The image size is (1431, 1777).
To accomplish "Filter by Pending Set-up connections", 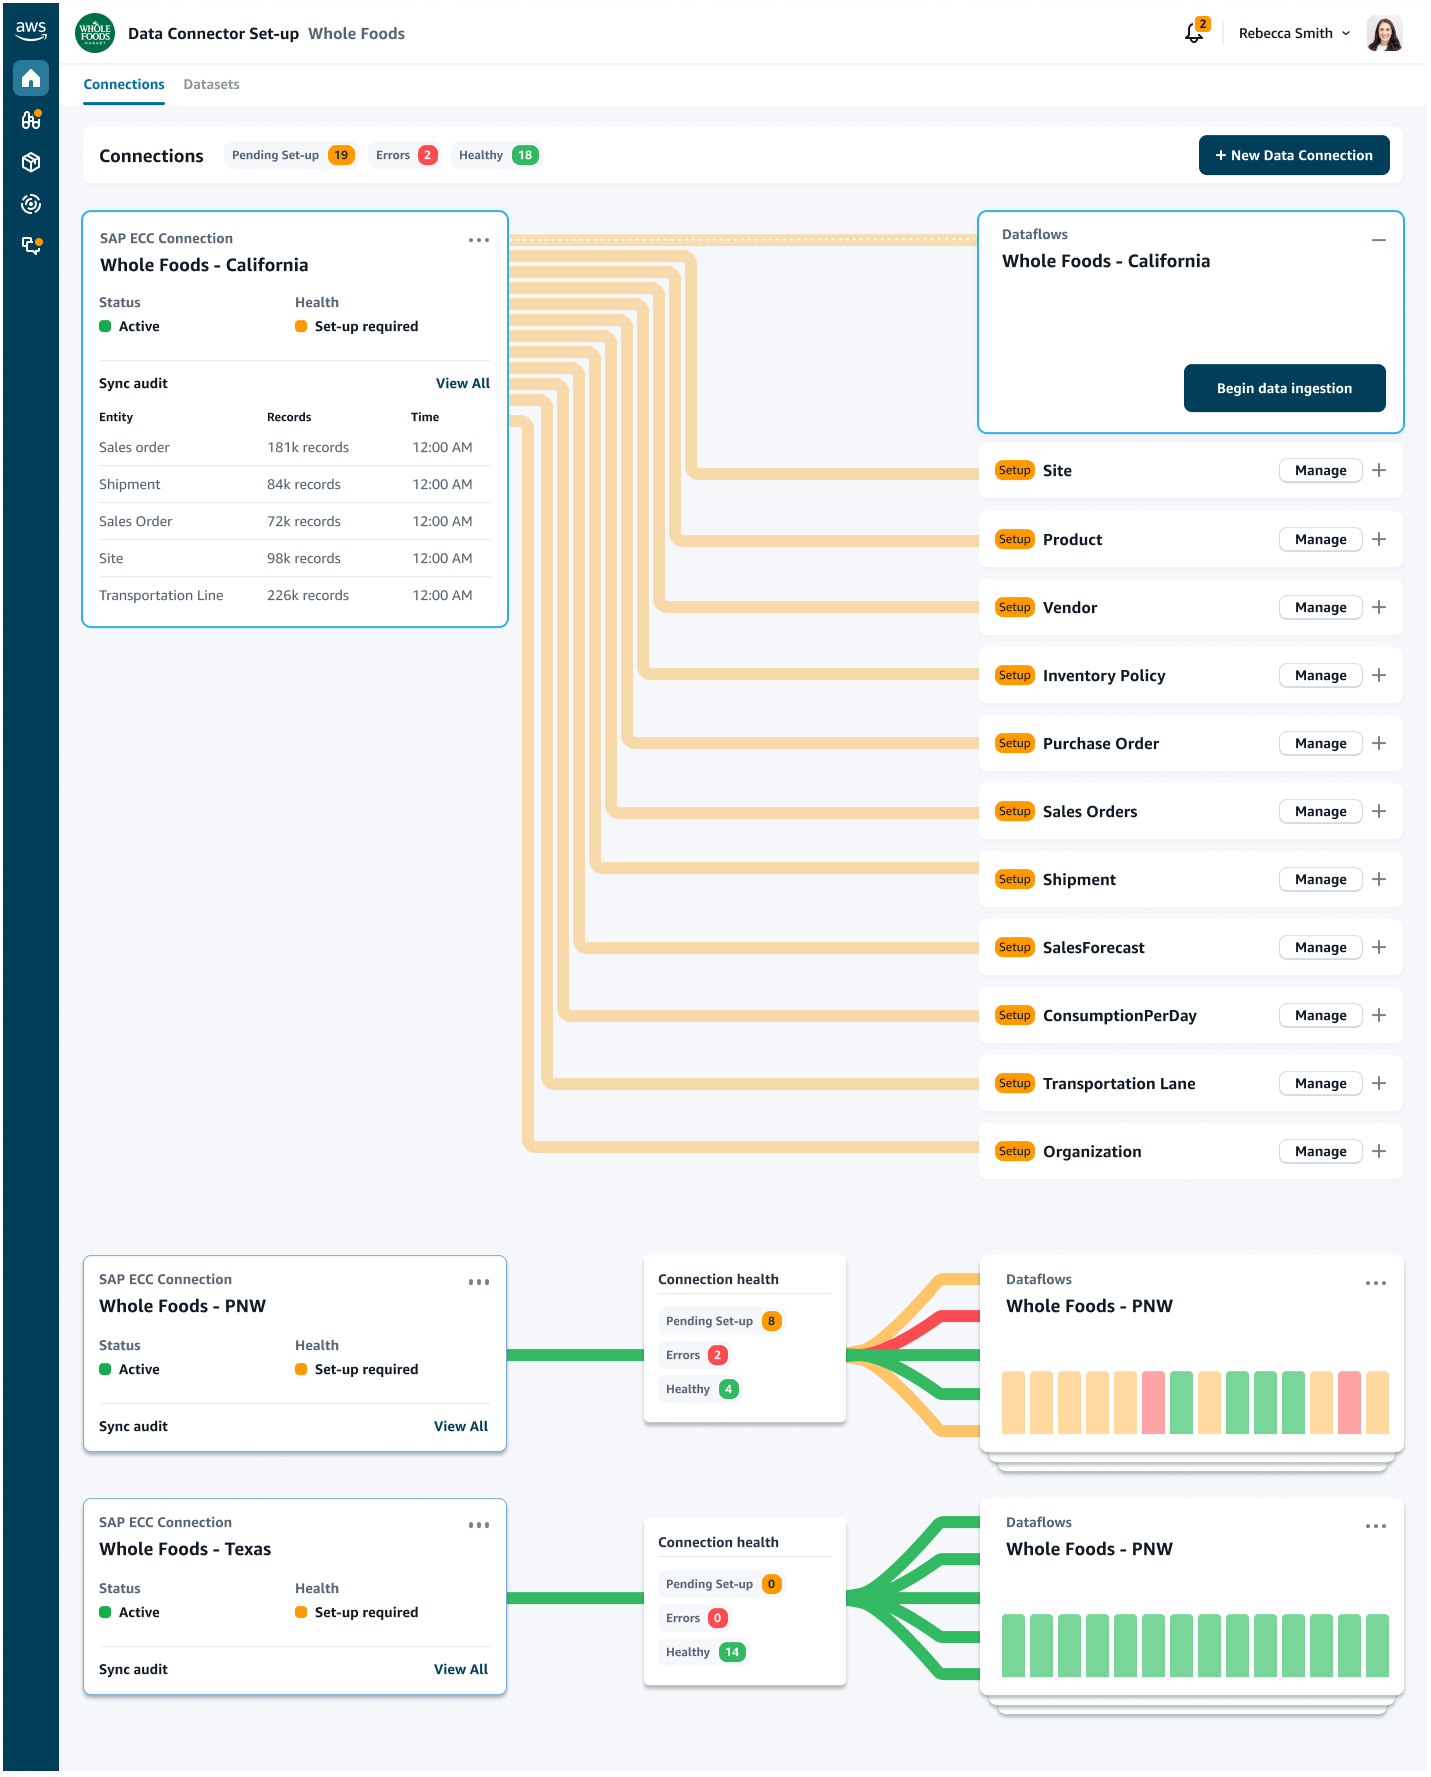I will click(291, 155).
